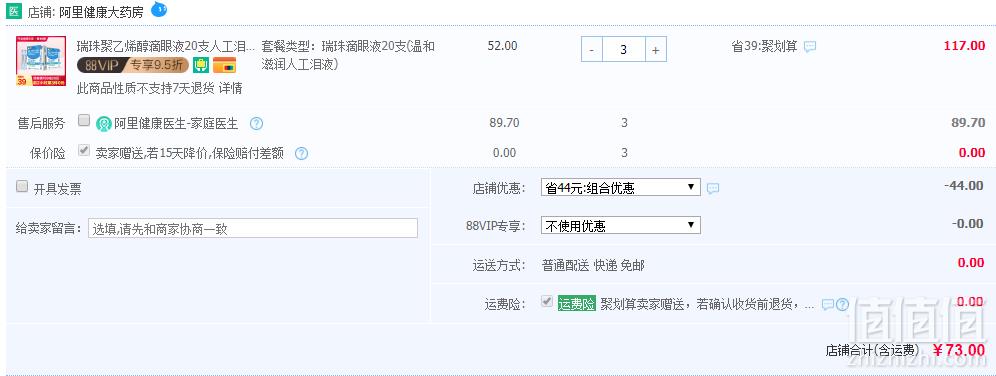Click the 89.70 family doctor service unit price
Viewport: 996px width, 376px height.
pos(504,123)
